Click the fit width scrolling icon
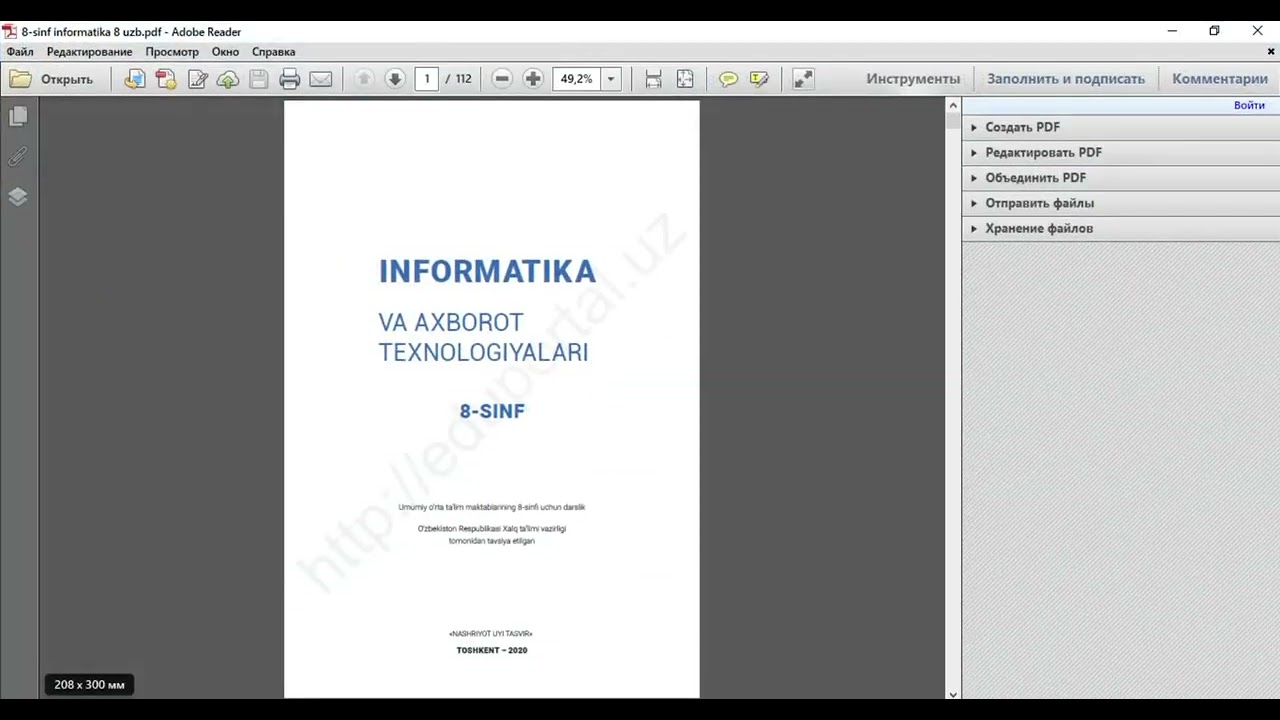Screen dimensions: 1280x720 (653, 79)
